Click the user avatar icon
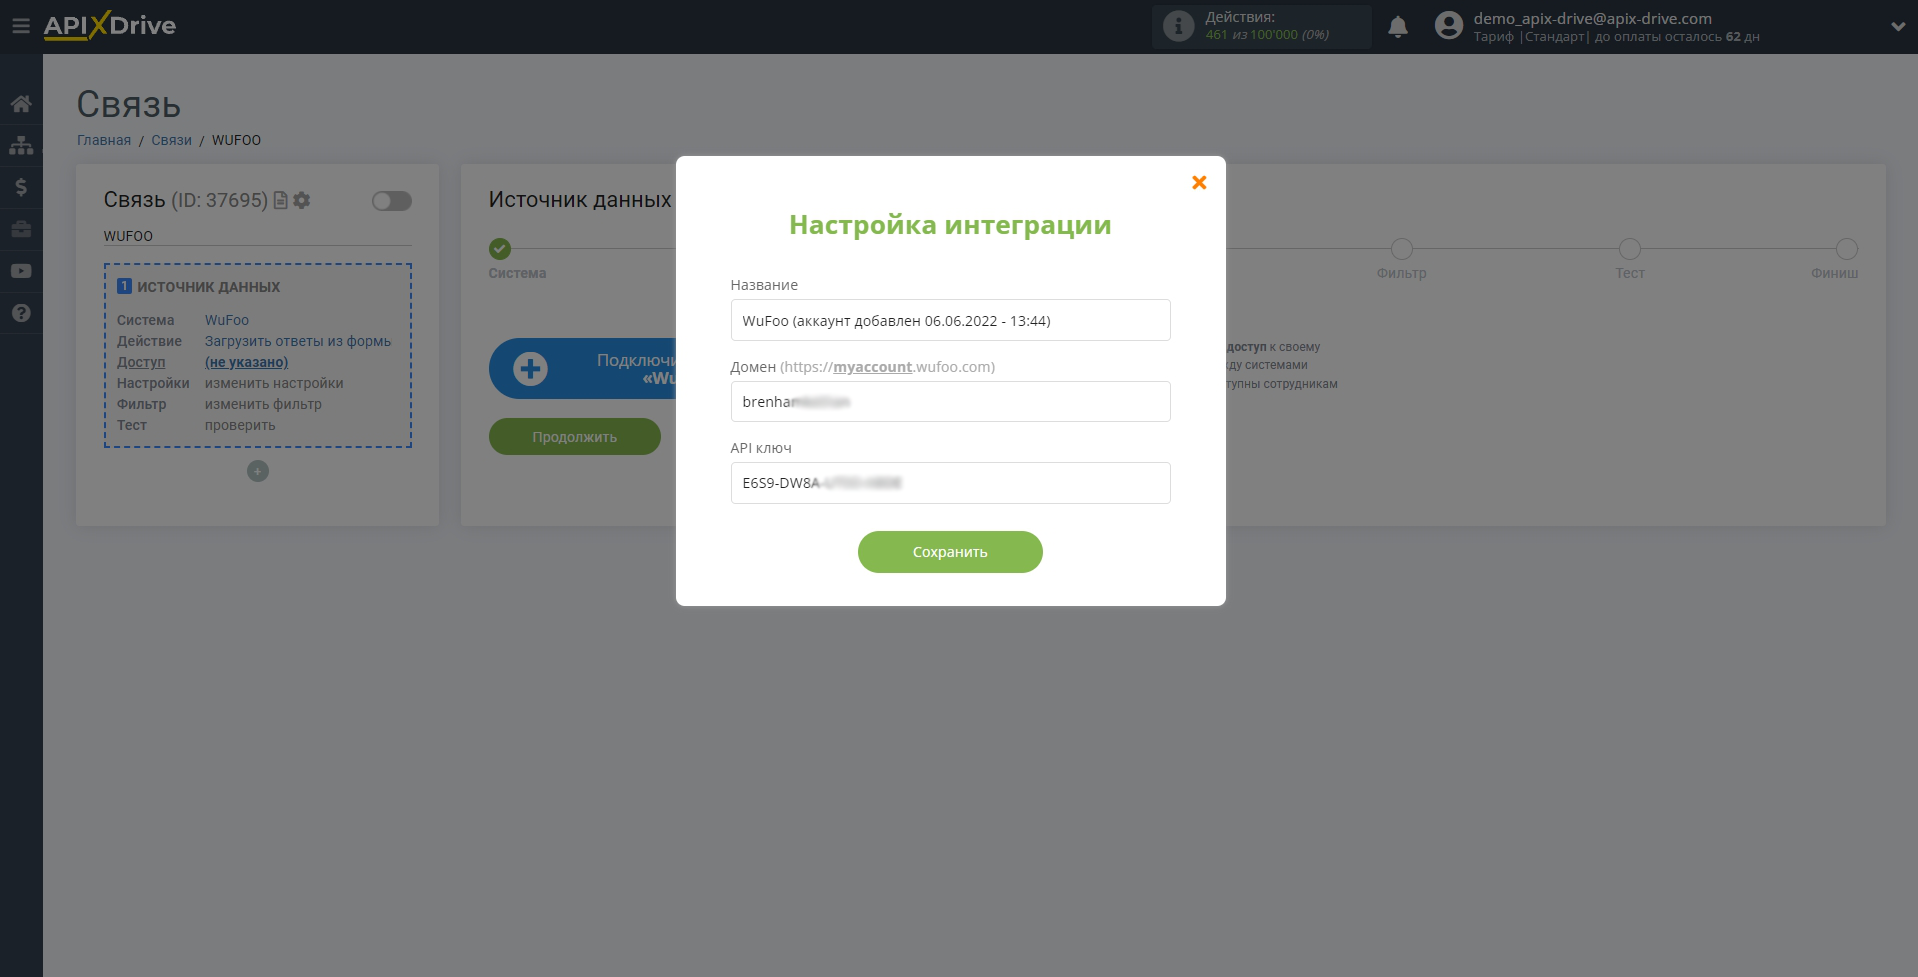 point(1449,26)
